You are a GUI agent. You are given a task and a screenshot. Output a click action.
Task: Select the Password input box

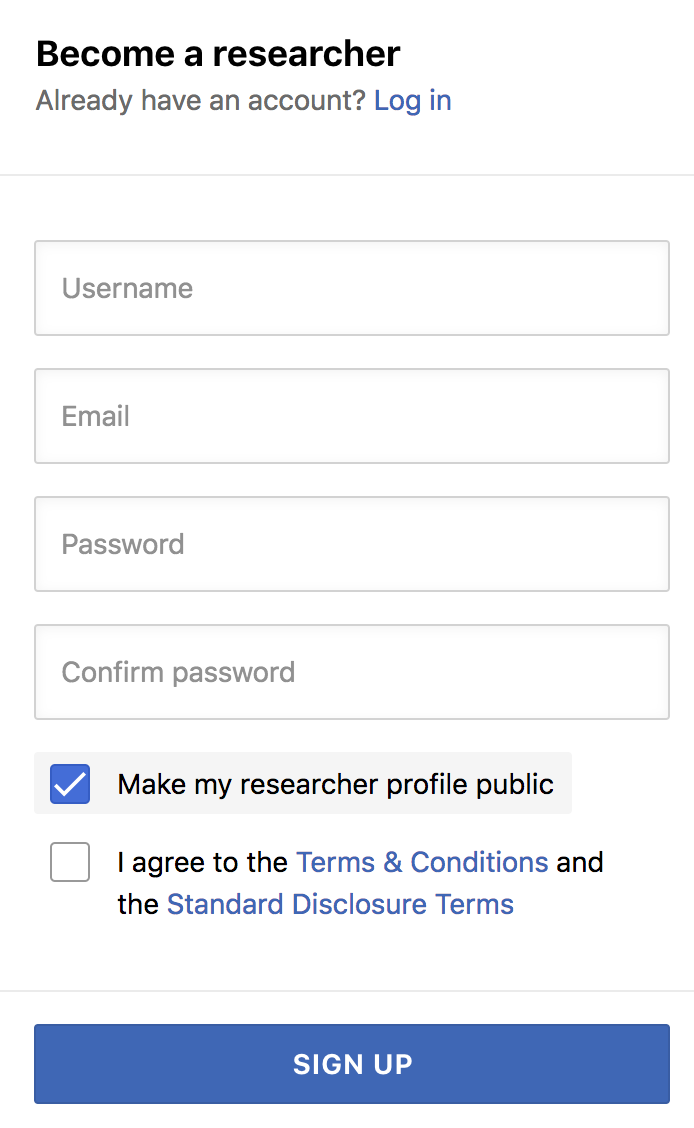click(352, 544)
